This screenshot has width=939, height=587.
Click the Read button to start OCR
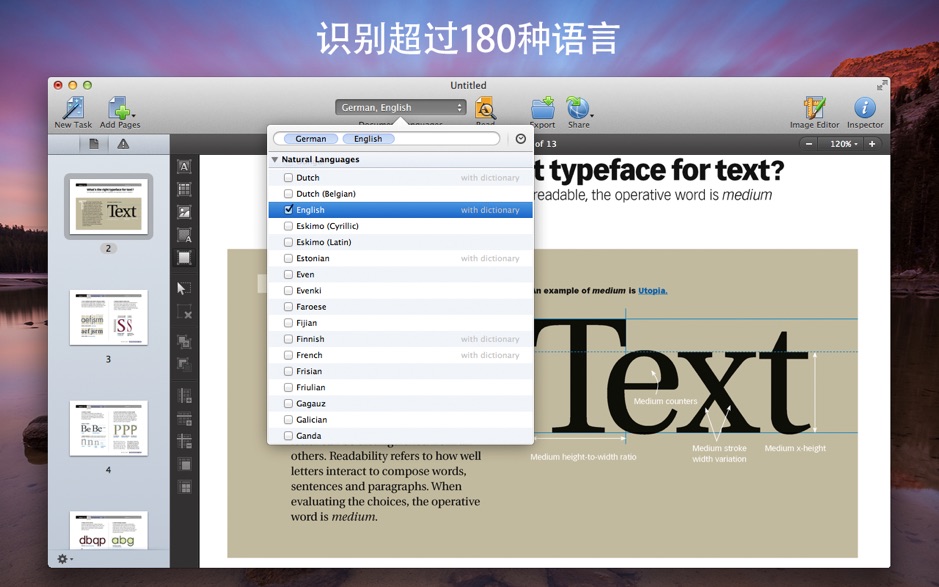pos(487,108)
